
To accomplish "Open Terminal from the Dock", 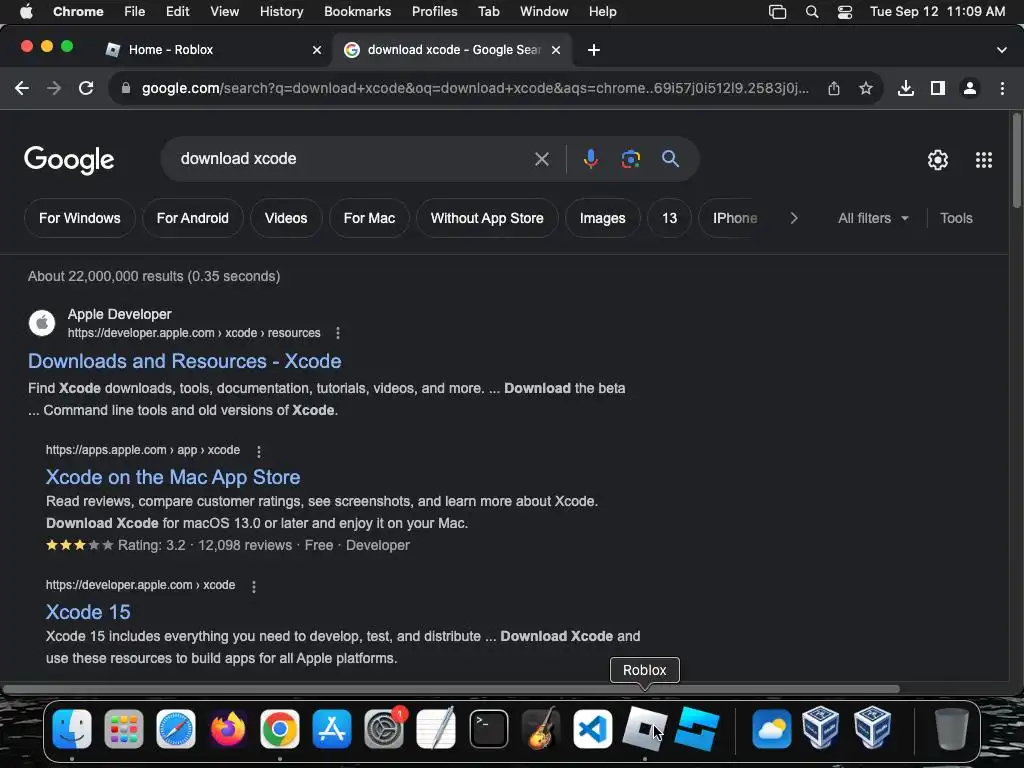I will click(488, 729).
